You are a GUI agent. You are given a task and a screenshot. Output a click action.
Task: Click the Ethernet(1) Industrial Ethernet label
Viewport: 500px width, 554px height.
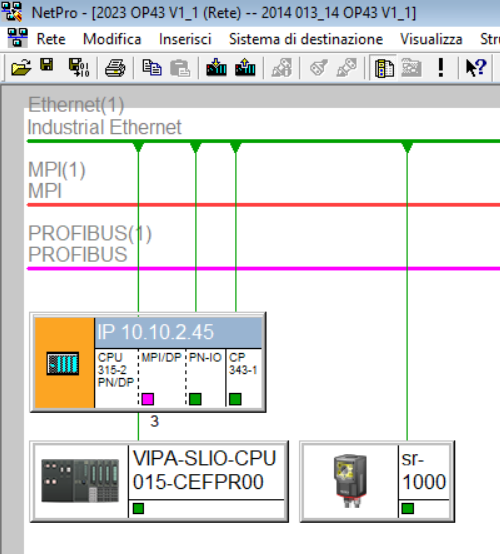(104, 116)
